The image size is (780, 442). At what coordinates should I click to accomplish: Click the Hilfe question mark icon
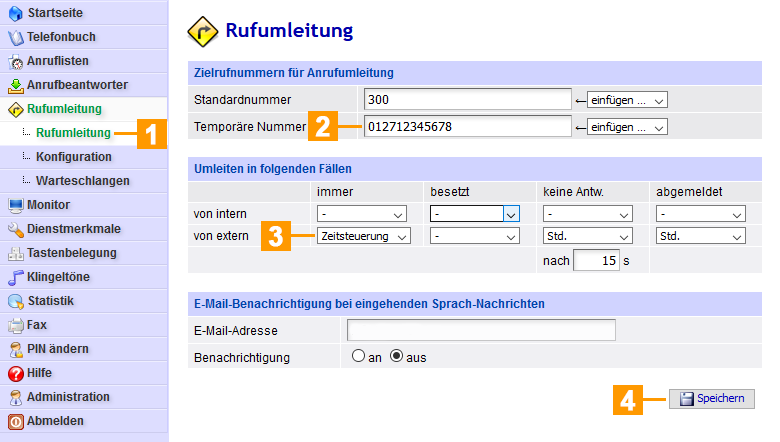click(x=15, y=374)
